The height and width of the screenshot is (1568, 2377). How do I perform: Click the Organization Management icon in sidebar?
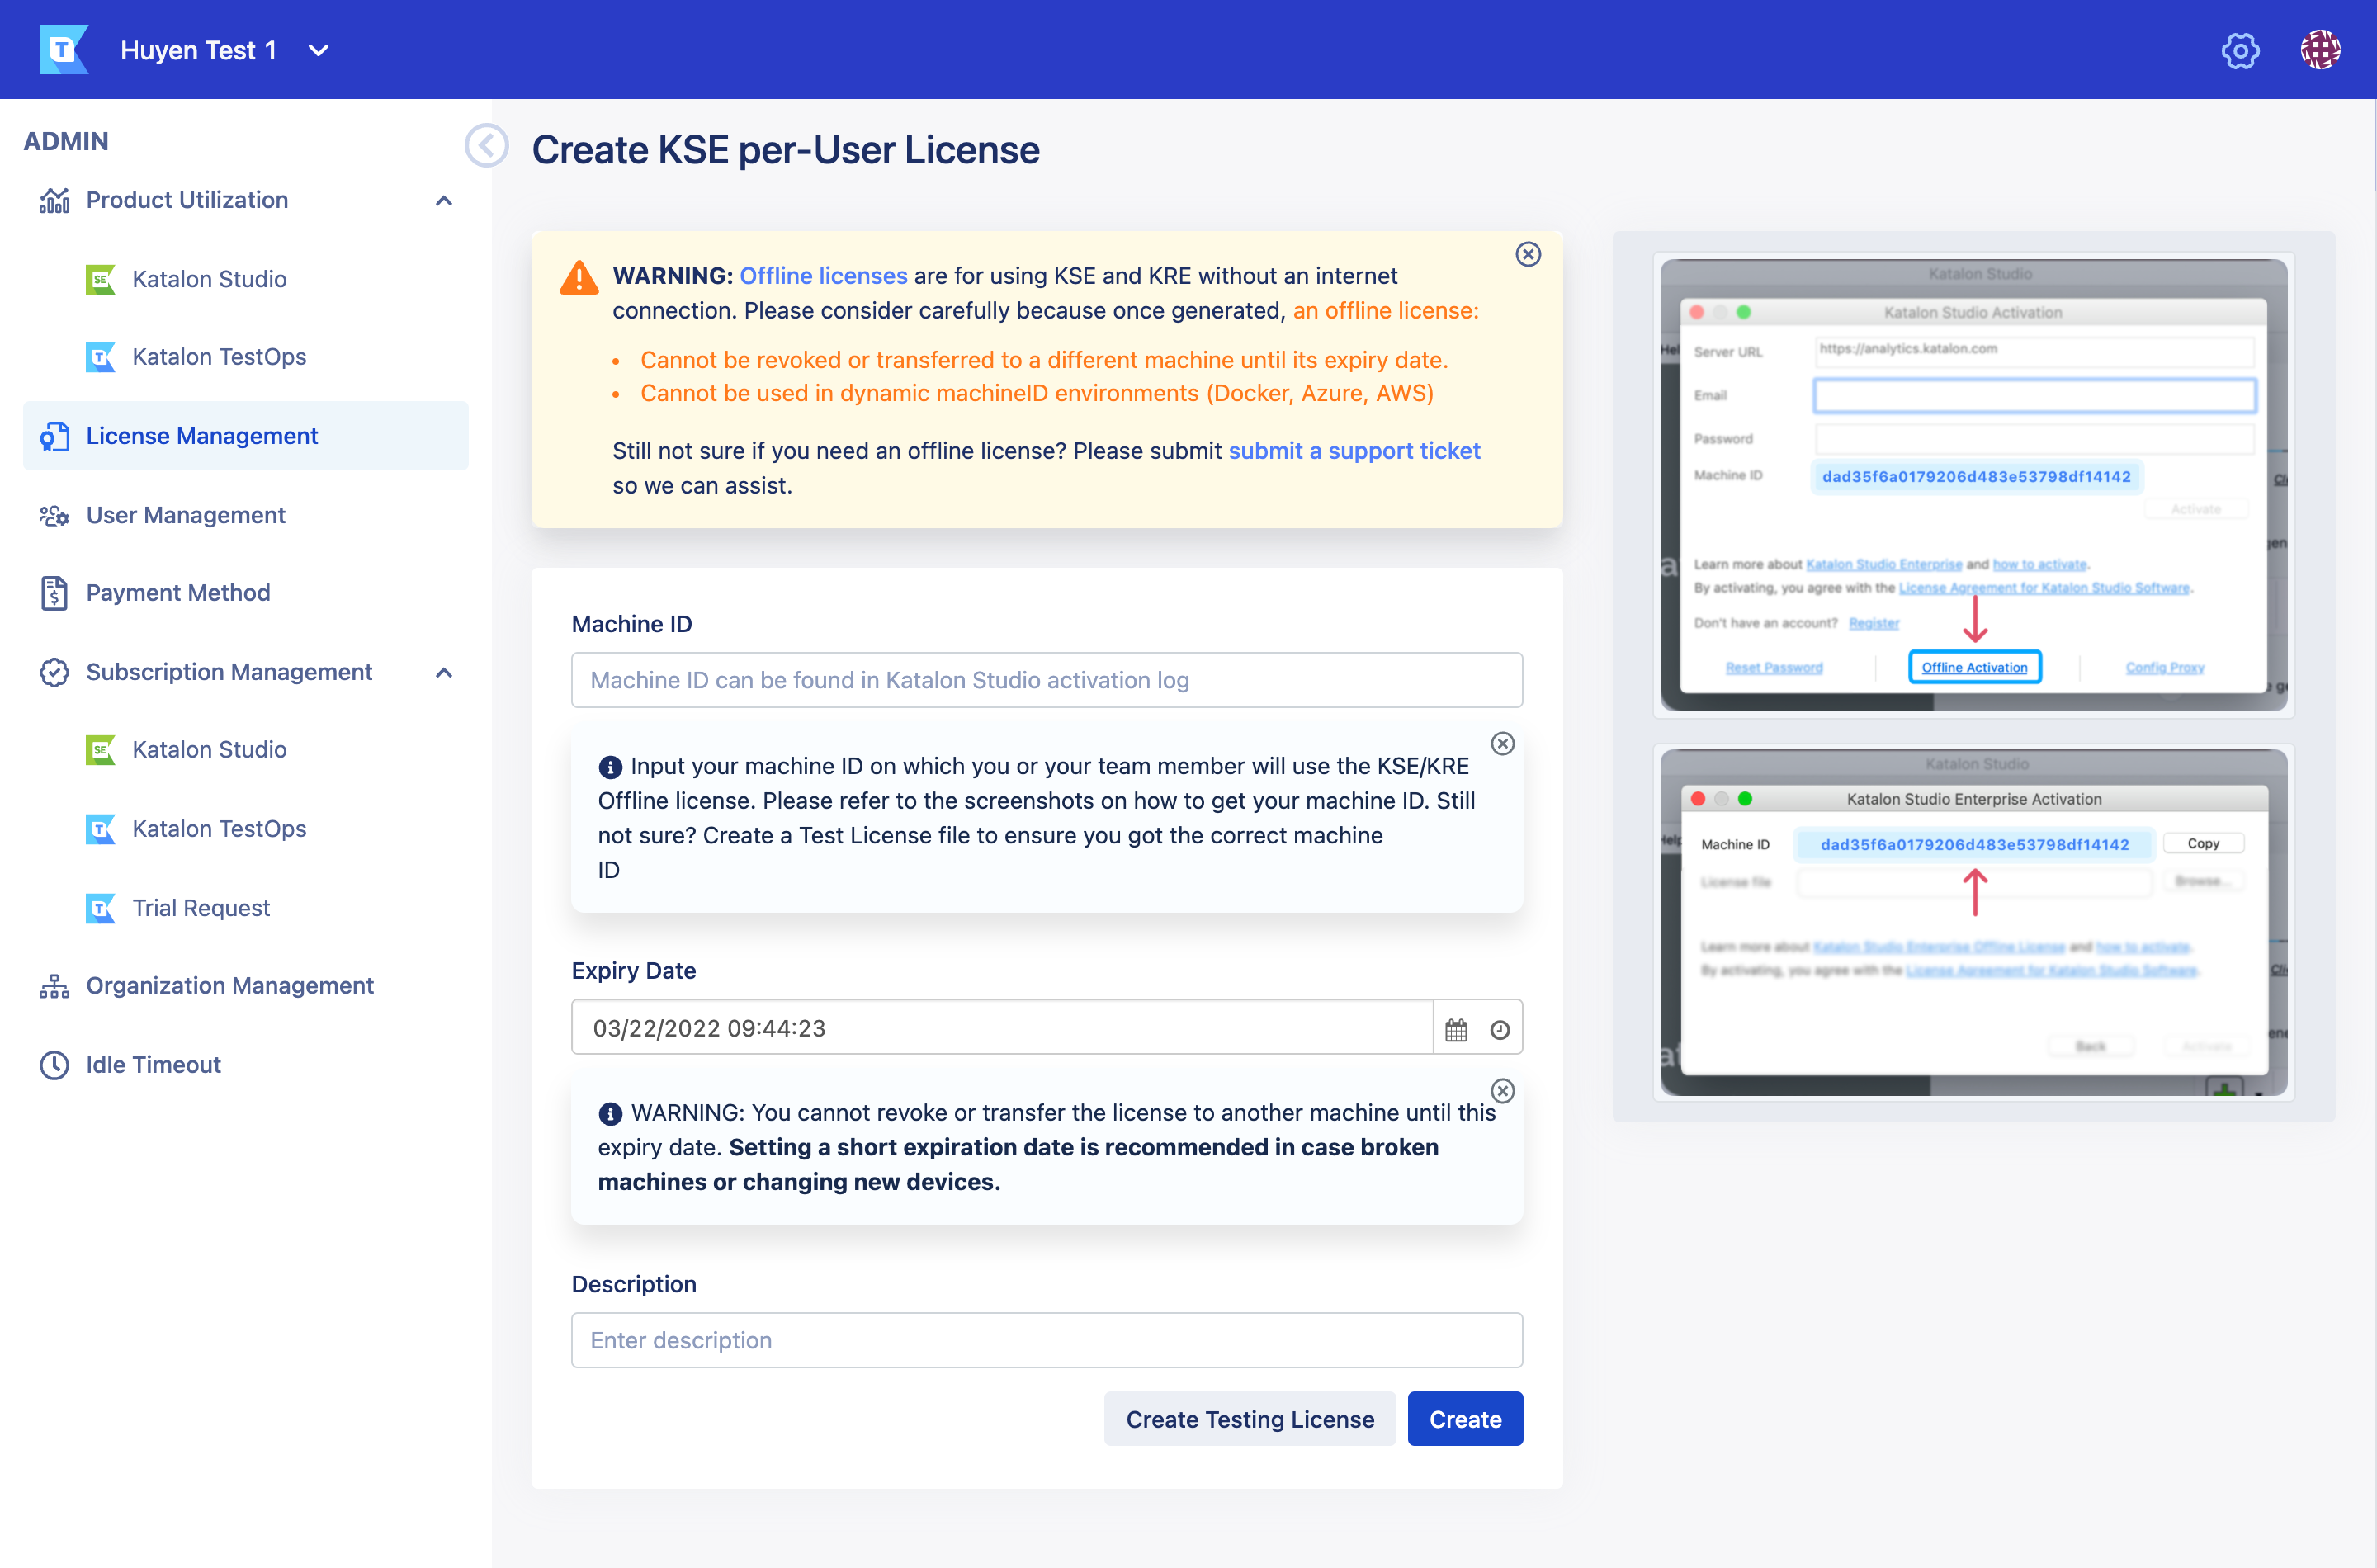pos(54,985)
